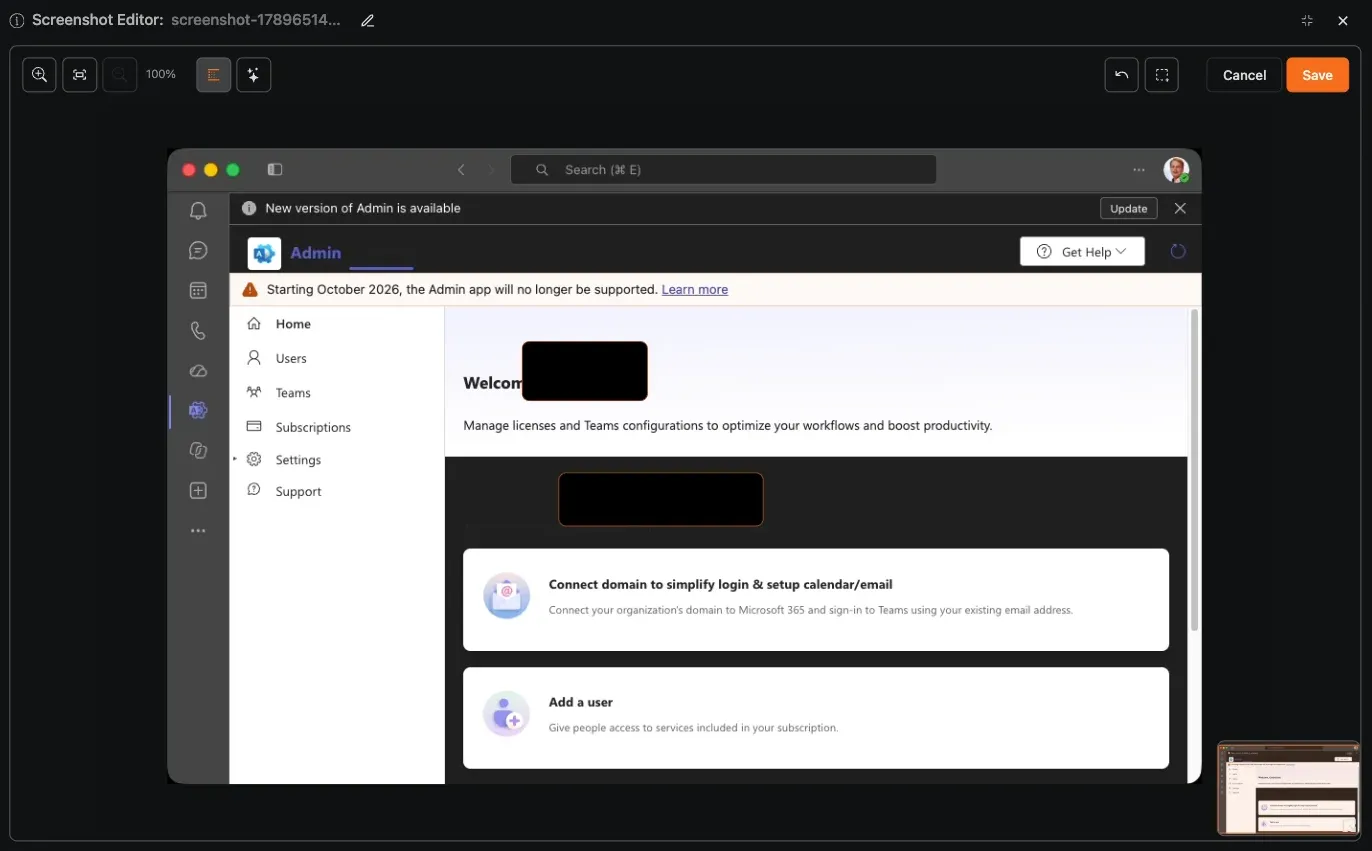Click the fit-to-view icon in the editor toolbar
Viewport: 1372px width, 851px height.
point(80,75)
